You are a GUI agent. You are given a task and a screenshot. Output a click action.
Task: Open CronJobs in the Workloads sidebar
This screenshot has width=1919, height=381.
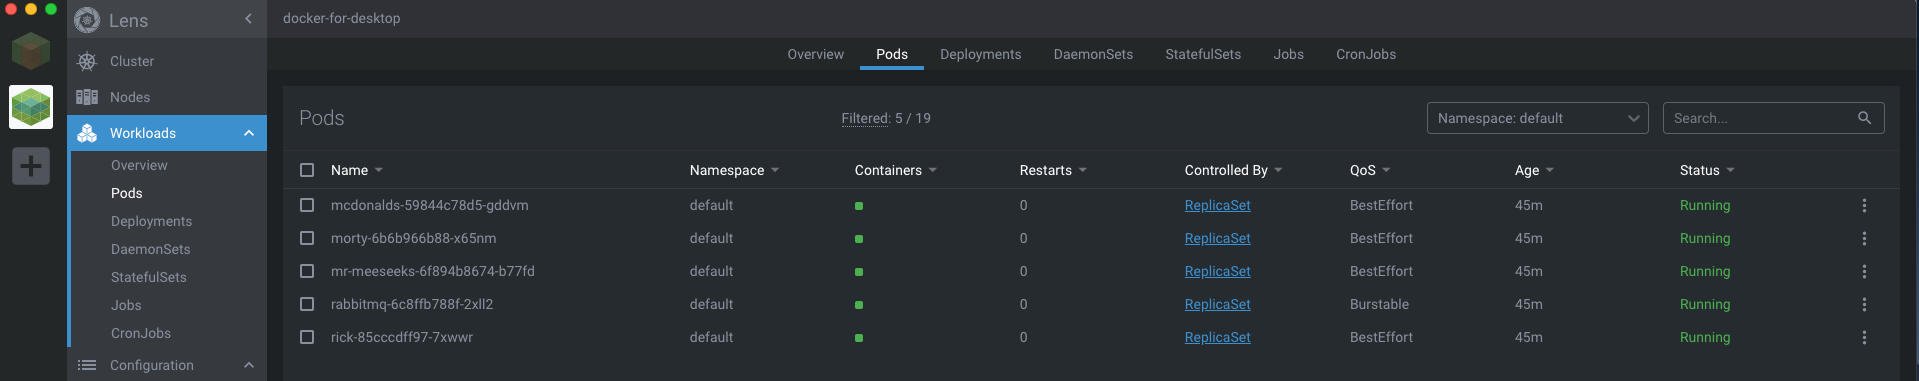pyautogui.click(x=141, y=333)
